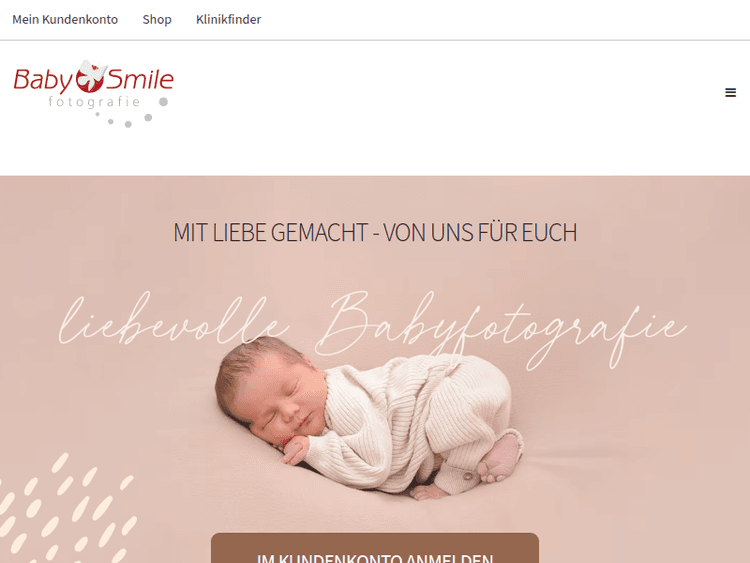This screenshot has height=563, width=750.
Task: Click the sleeping baby's face
Action: coord(282,398)
